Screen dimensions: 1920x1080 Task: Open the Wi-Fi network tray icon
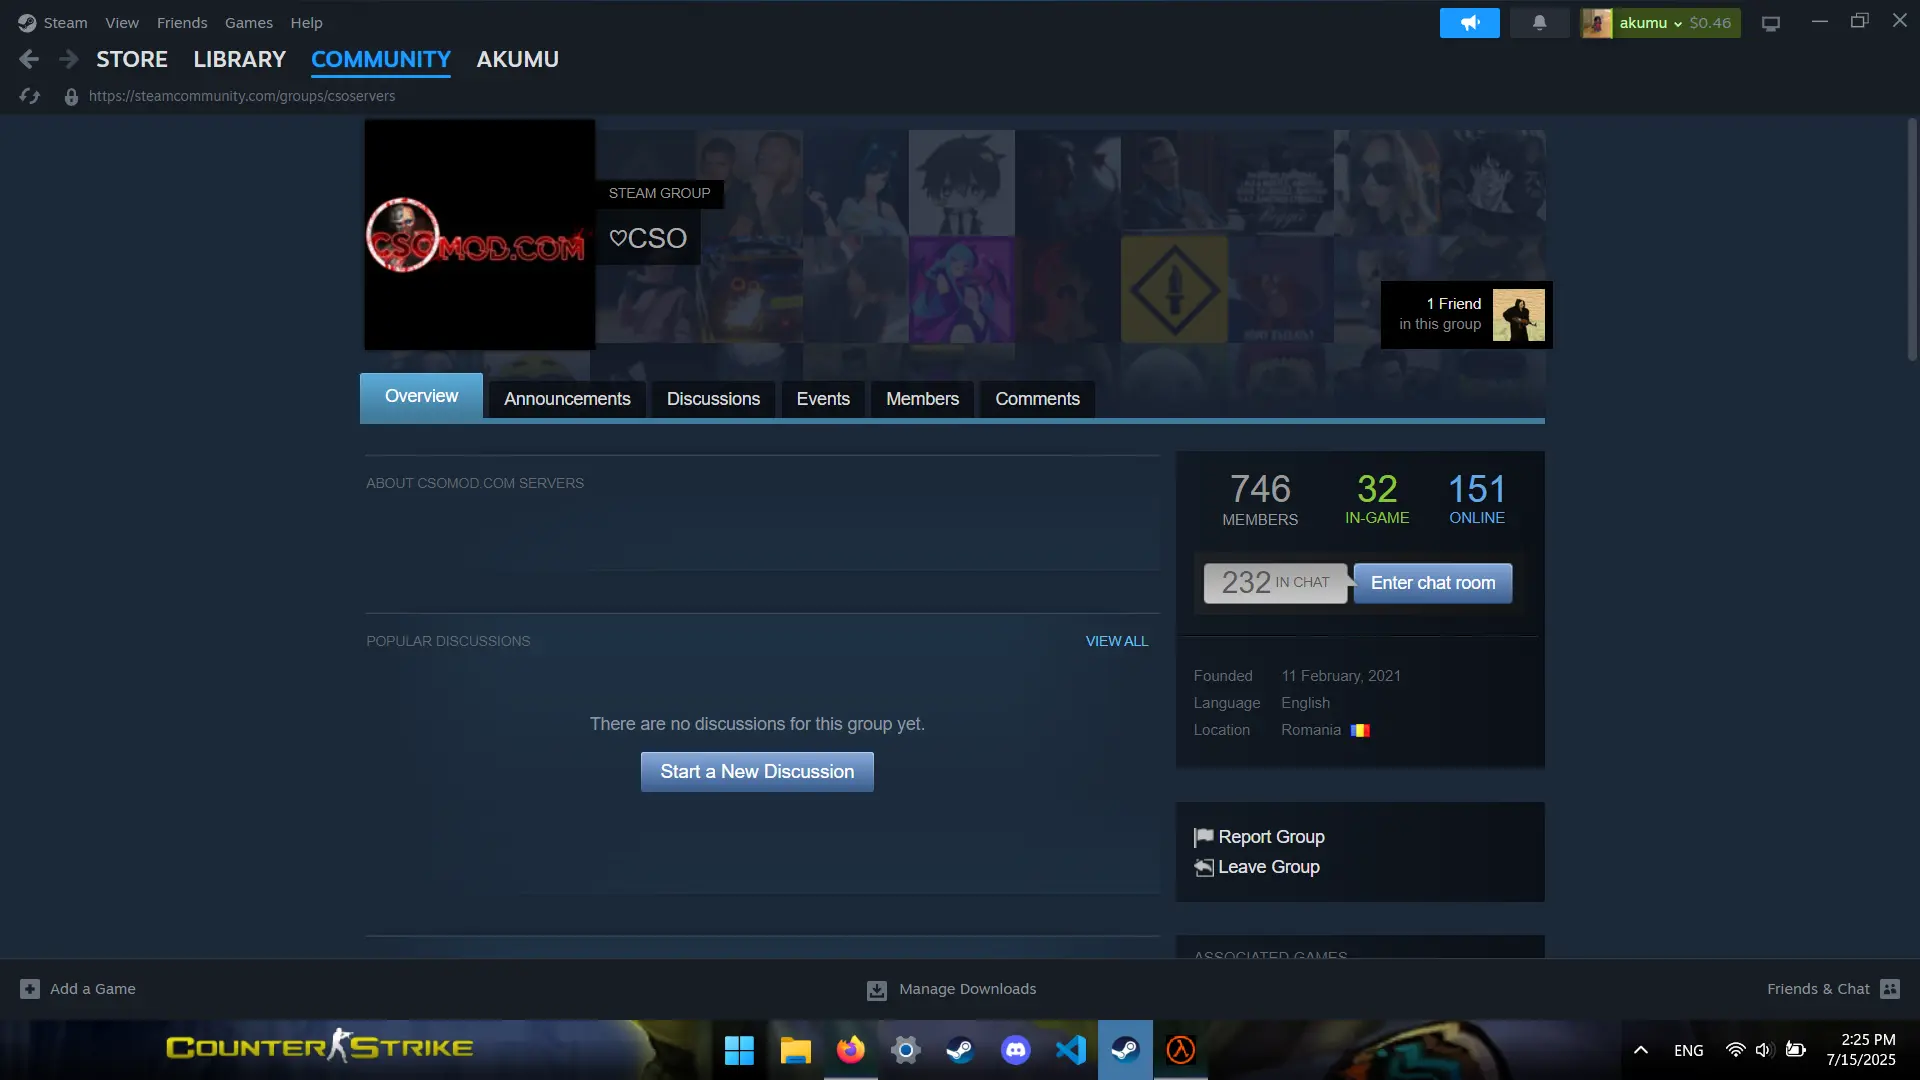(1735, 1050)
